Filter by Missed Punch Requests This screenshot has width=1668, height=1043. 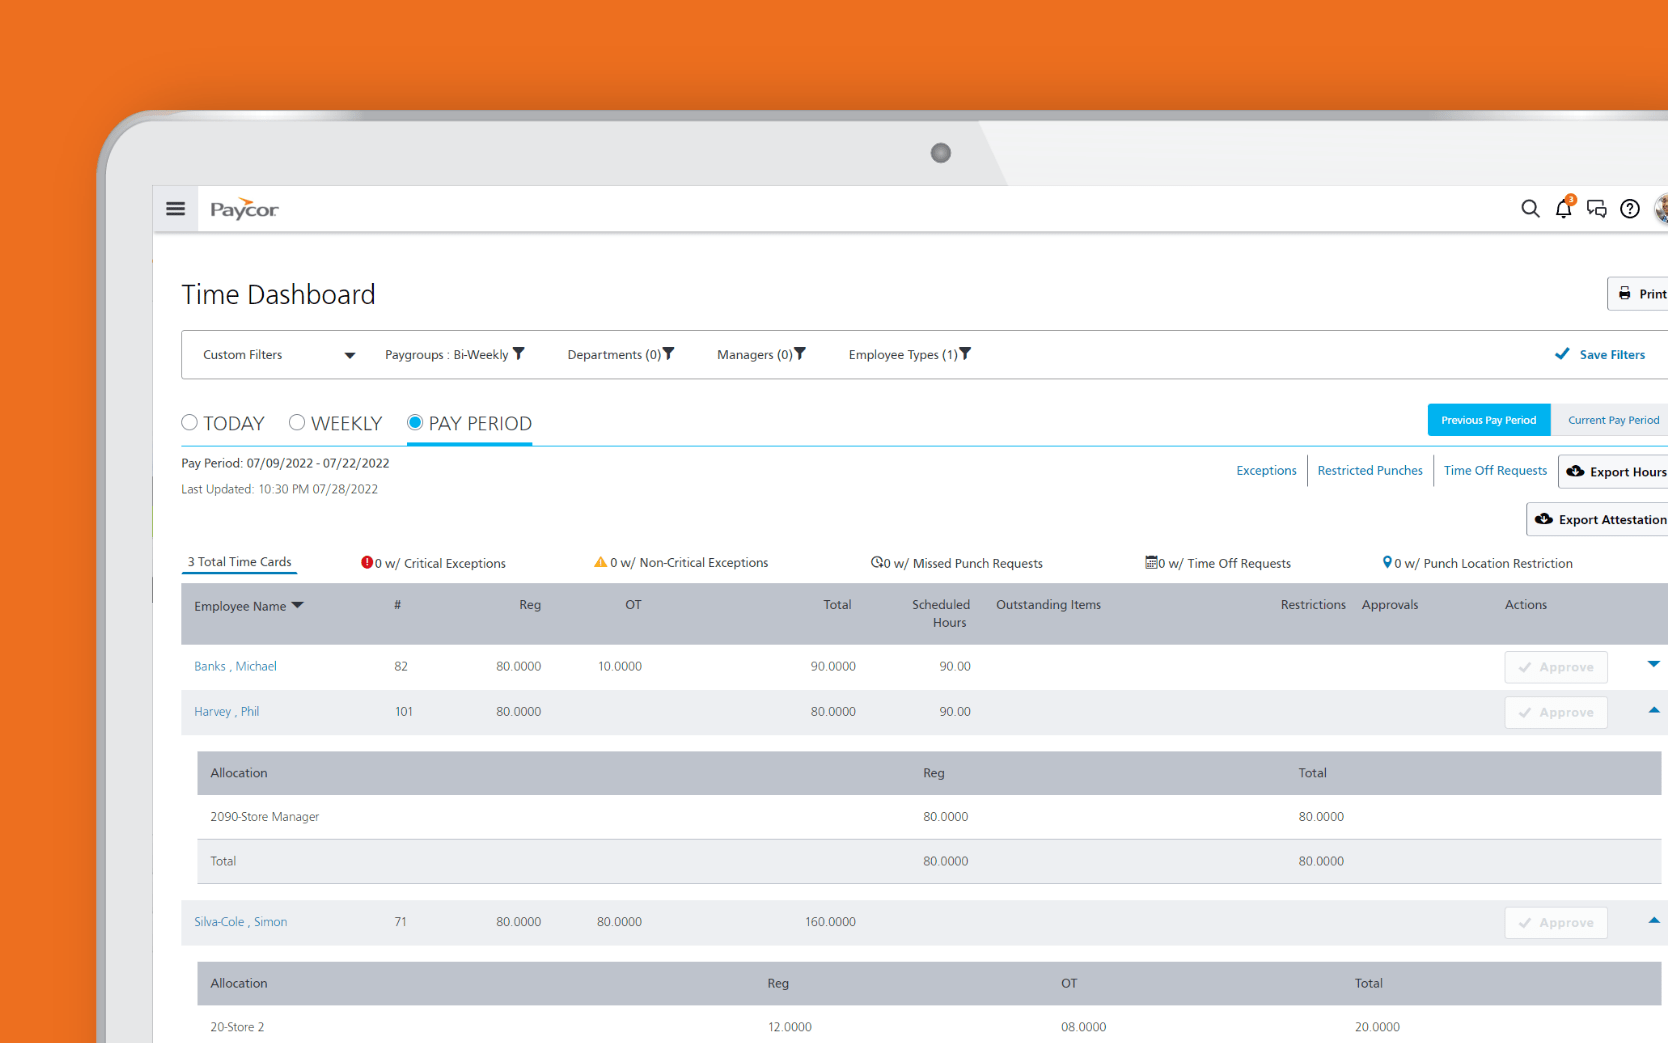click(957, 563)
